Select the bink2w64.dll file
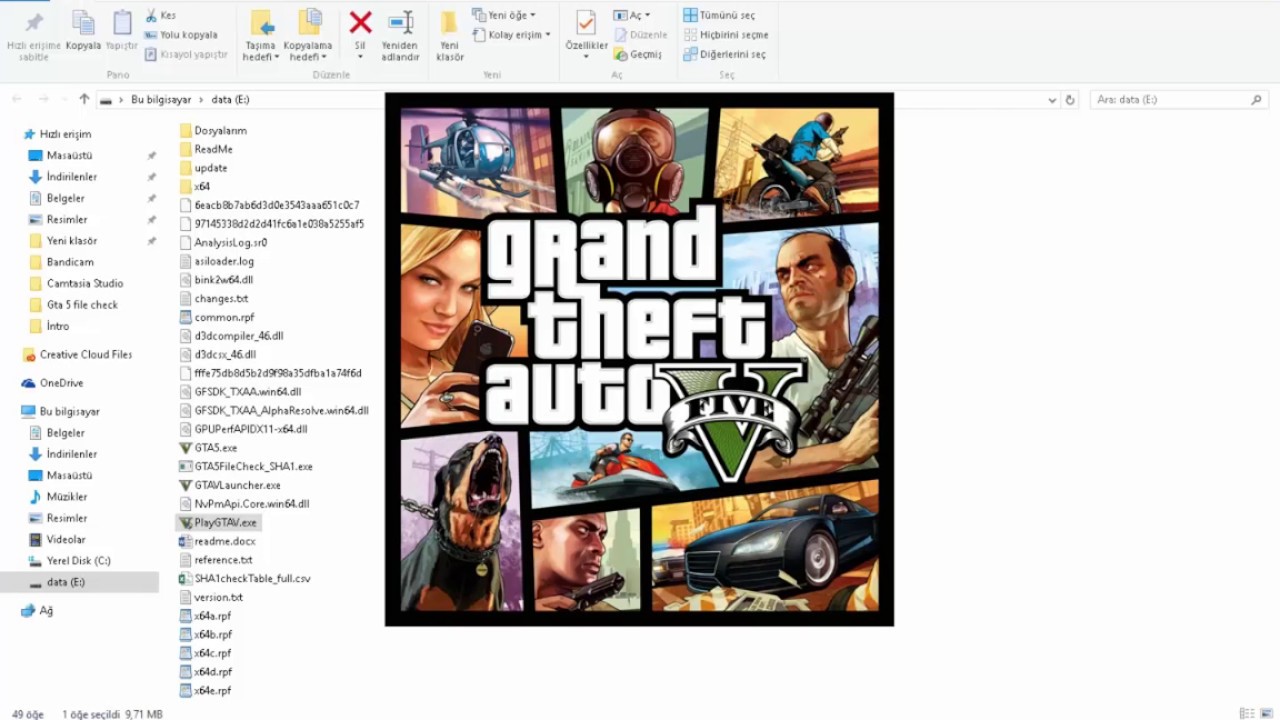Screen dimensions: 1280x720 [224, 280]
